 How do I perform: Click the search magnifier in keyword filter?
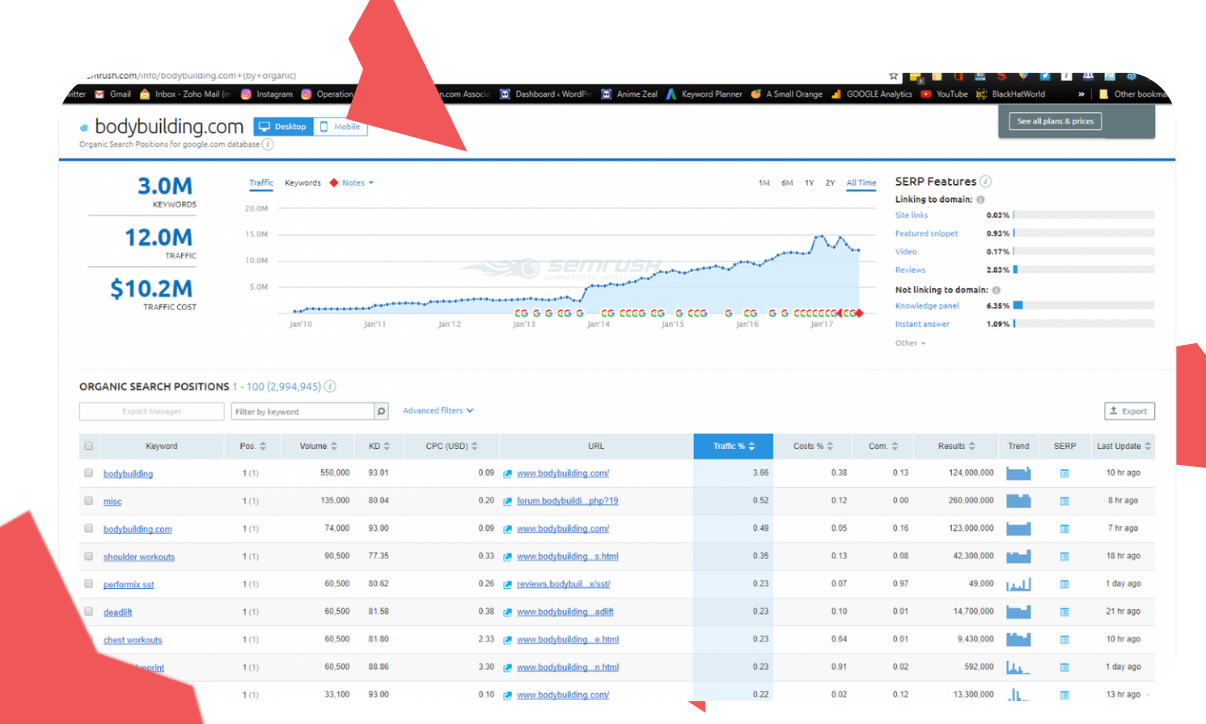point(381,411)
